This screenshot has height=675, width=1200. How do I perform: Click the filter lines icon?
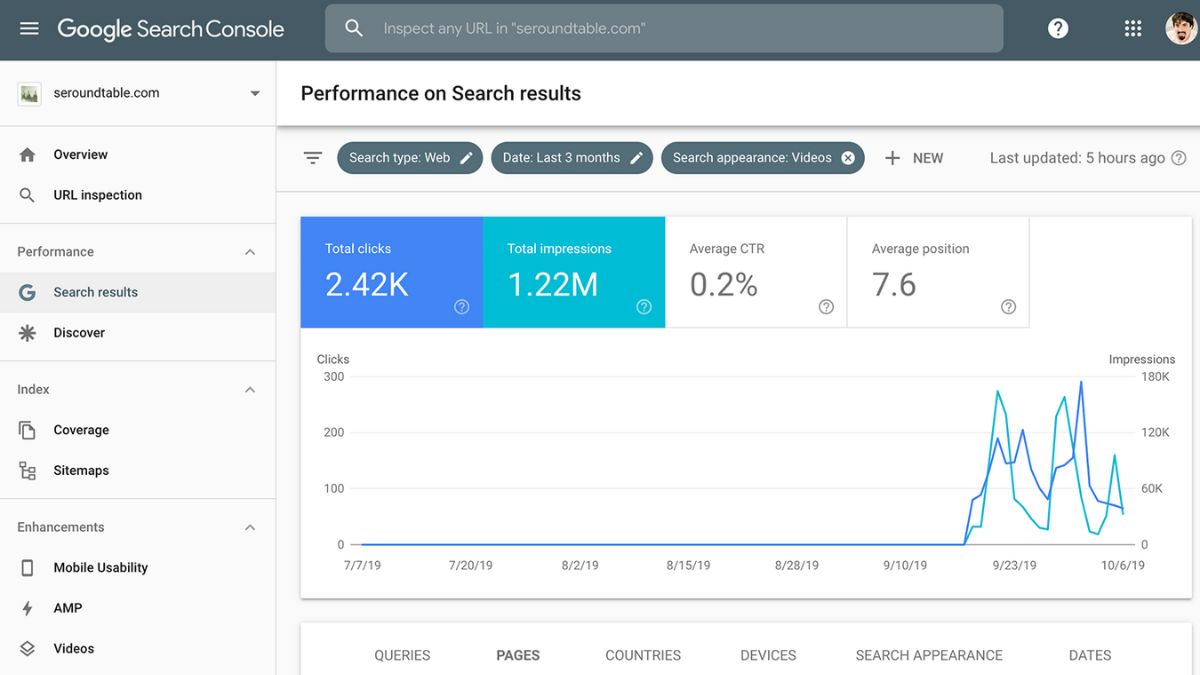313,158
